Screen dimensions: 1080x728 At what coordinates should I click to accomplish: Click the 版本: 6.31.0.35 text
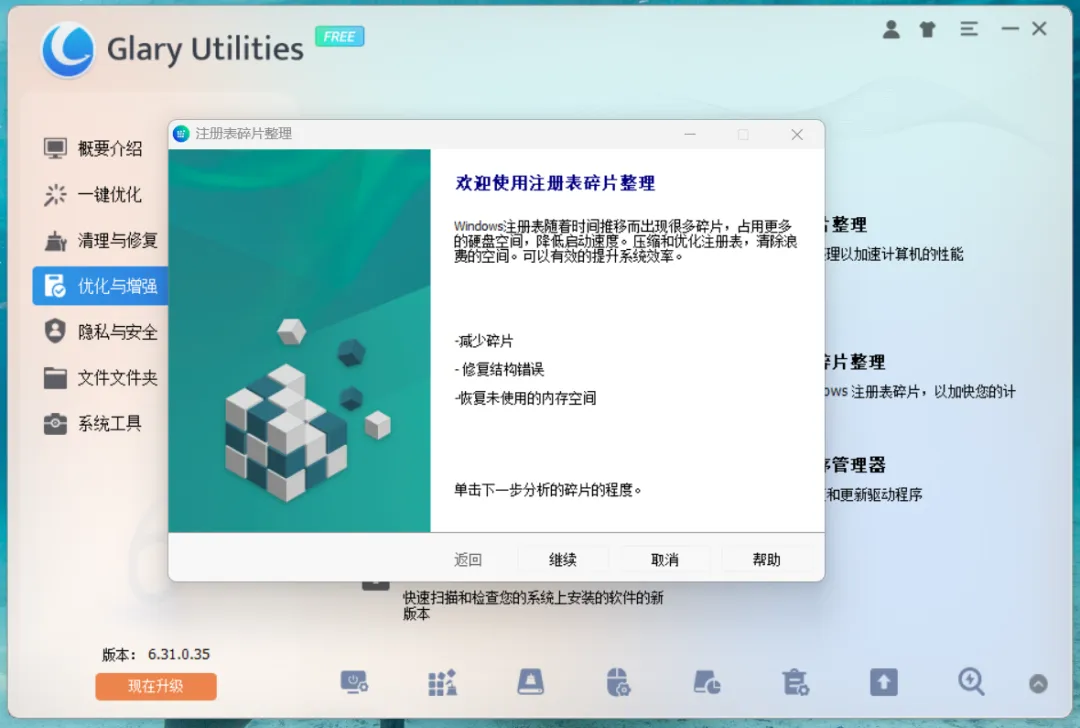pyautogui.click(x=156, y=654)
